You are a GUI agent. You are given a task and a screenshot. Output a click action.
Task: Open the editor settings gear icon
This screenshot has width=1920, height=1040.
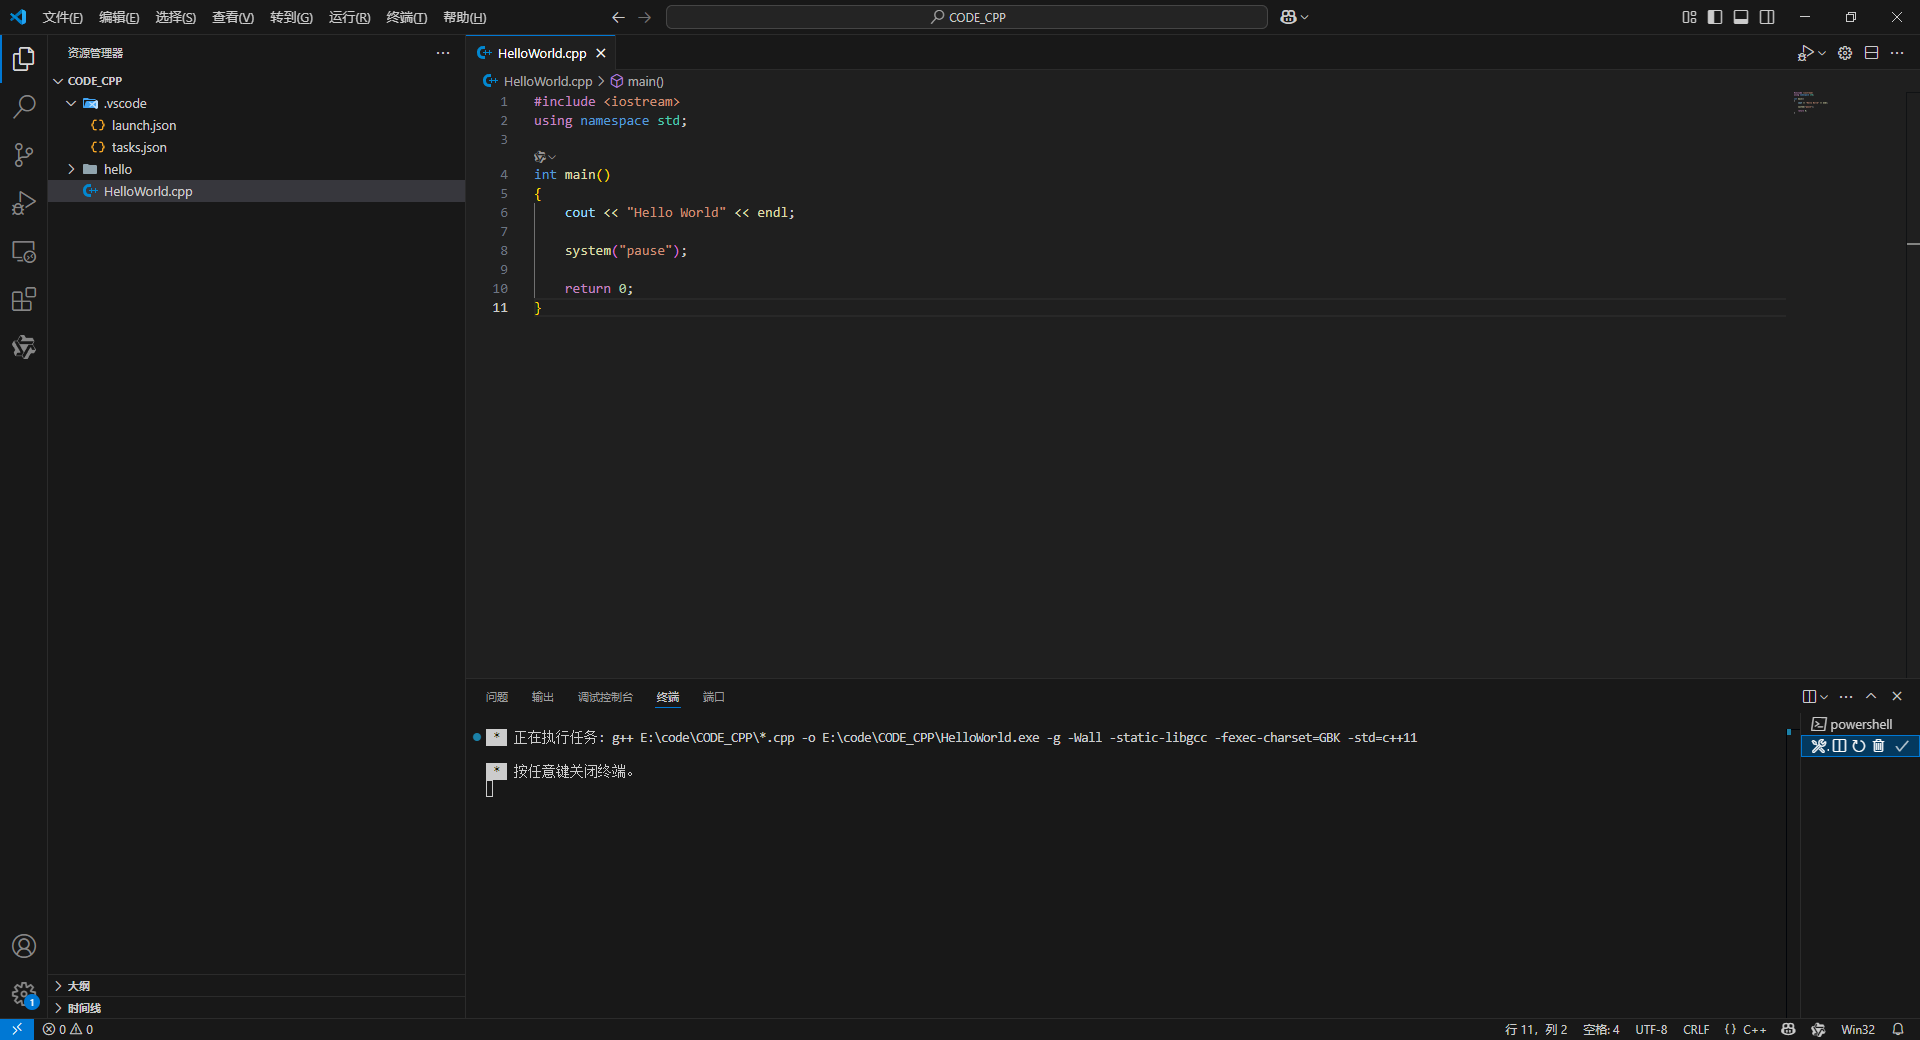pyautogui.click(x=1845, y=53)
